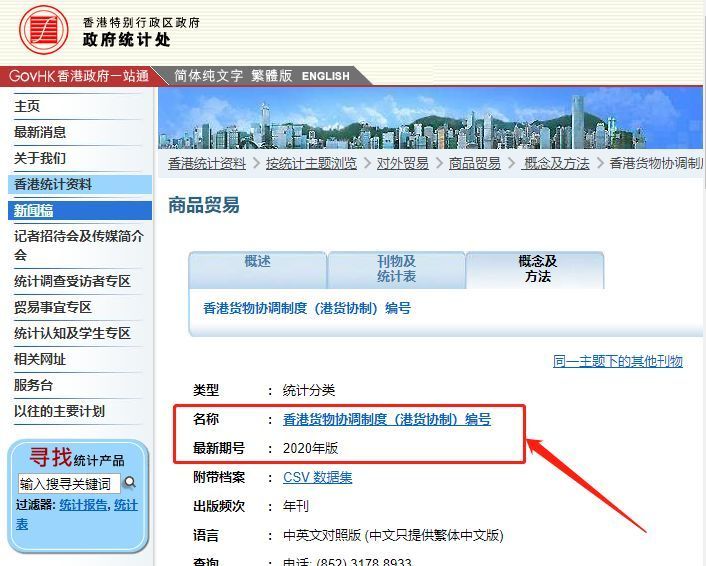
Task: Click the search magnifier icon
Action: 129,482
